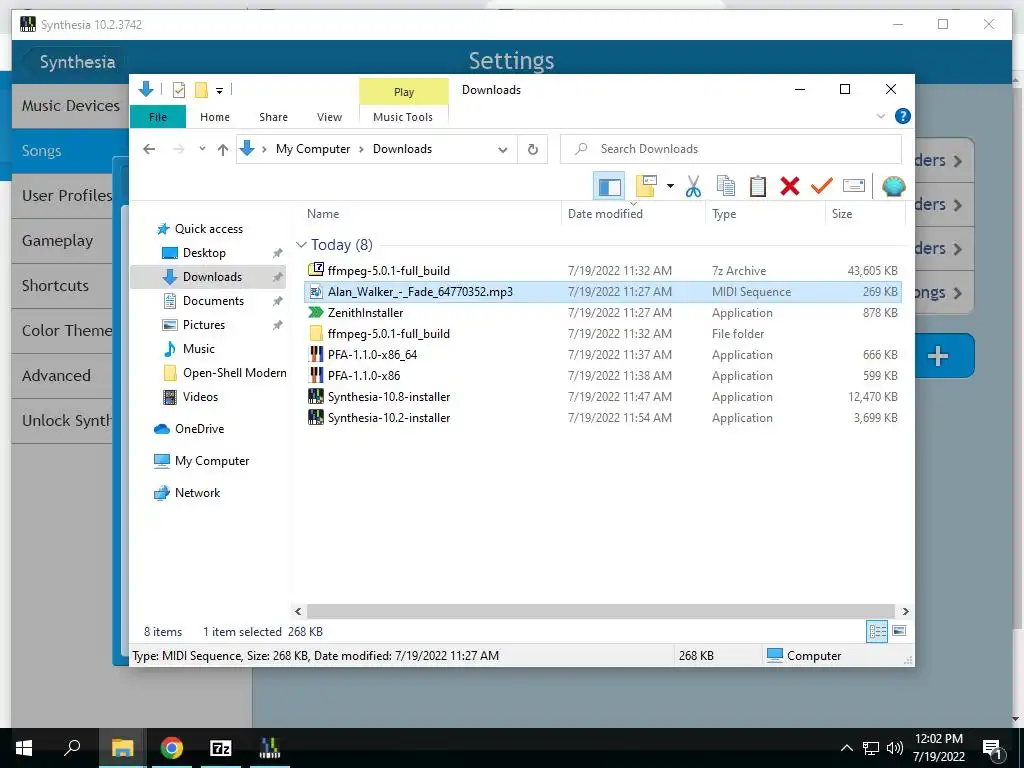The width and height of the screenshot is (1024, 768).
Task: Select the ZenithInstaller file
Action: coord(603,313)
